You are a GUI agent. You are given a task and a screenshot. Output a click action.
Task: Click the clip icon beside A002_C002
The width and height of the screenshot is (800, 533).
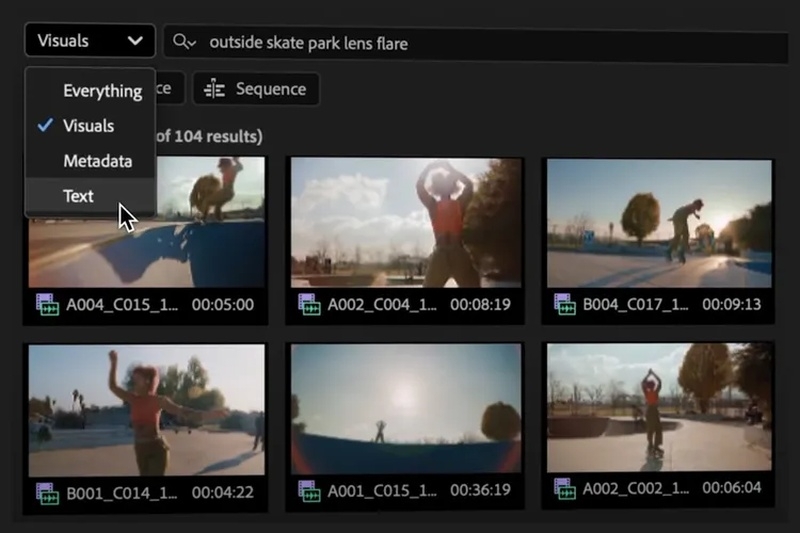point(565,492)
